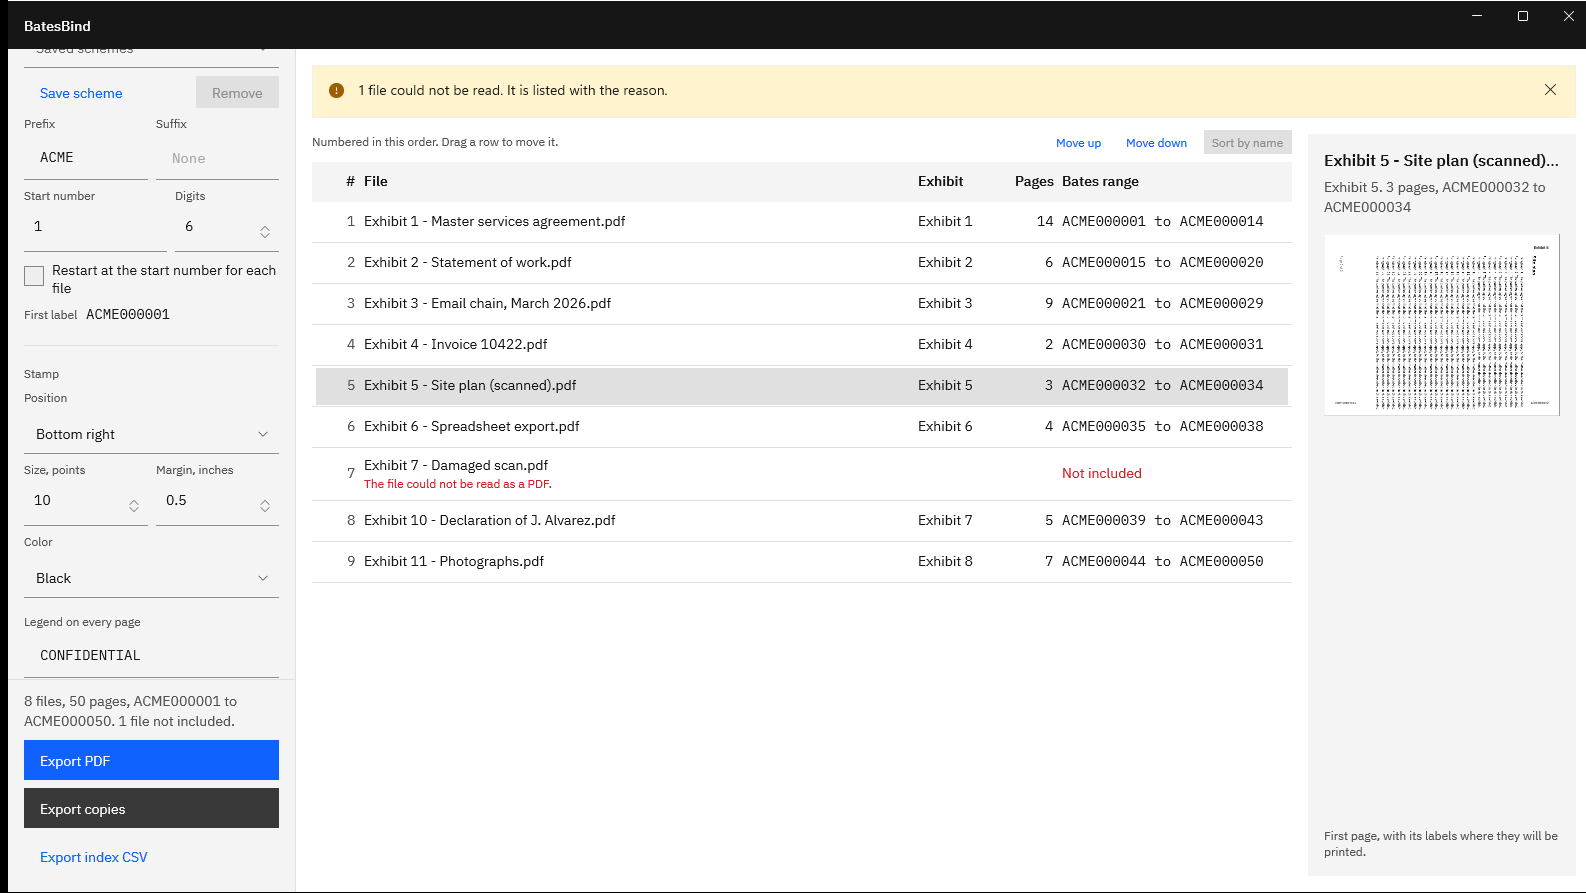Select row Exhibit 5 - Site plan (scanned).pdf
Screen dimensions: 1586x893
[802, 386]
